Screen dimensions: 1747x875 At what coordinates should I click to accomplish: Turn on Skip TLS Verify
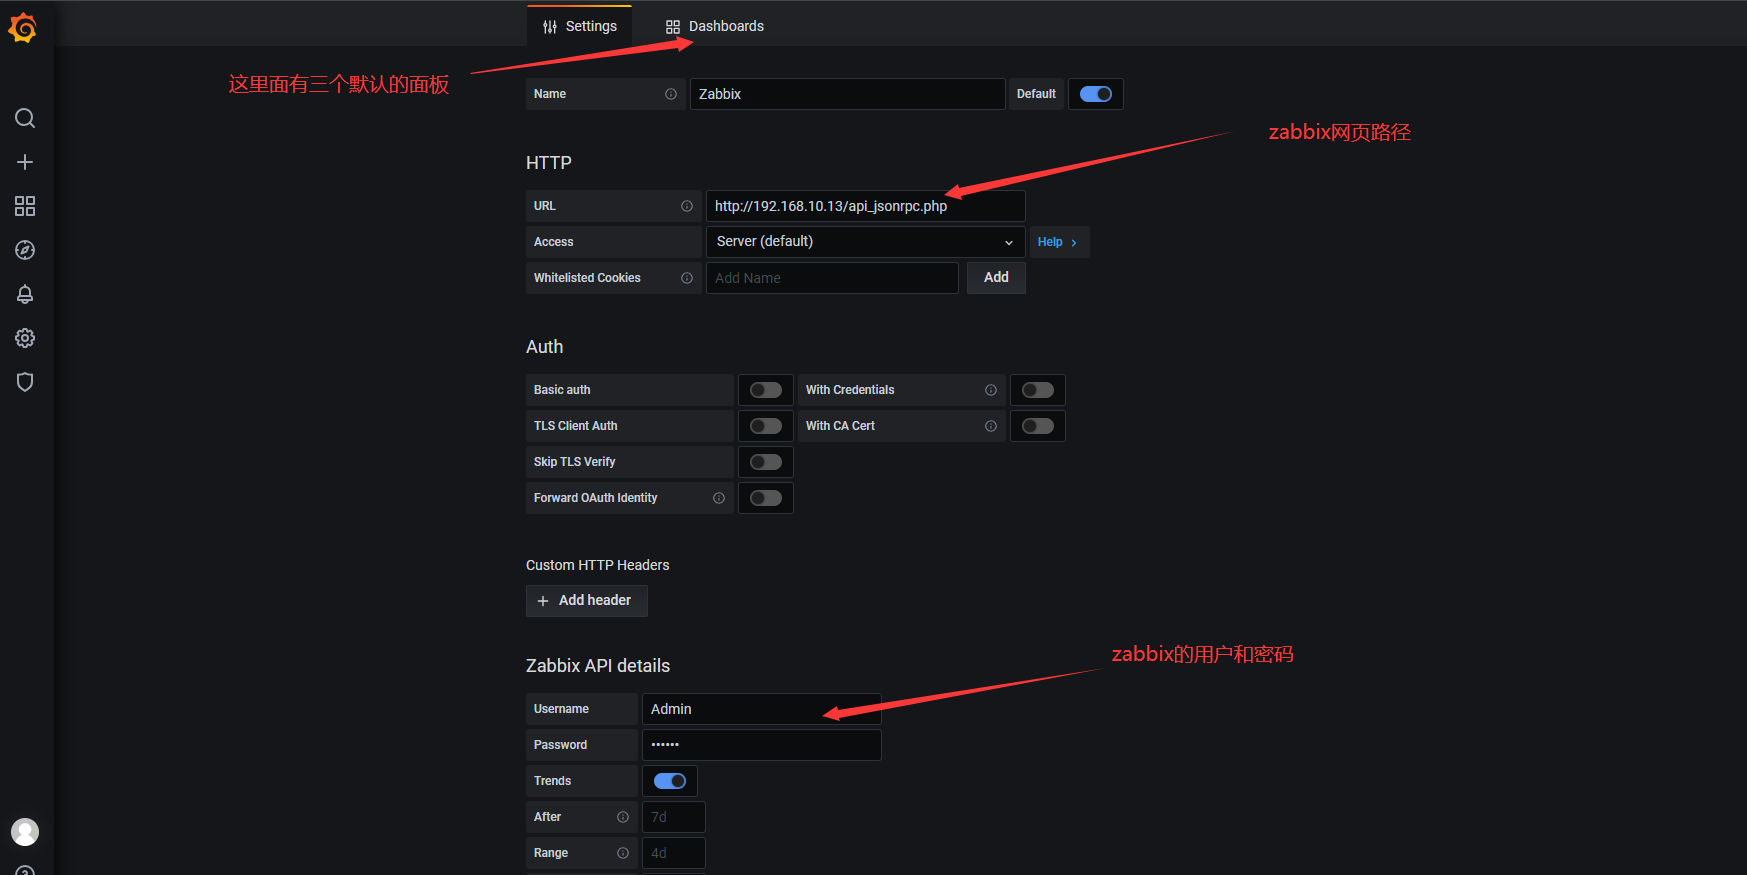[x=765, y=462]
